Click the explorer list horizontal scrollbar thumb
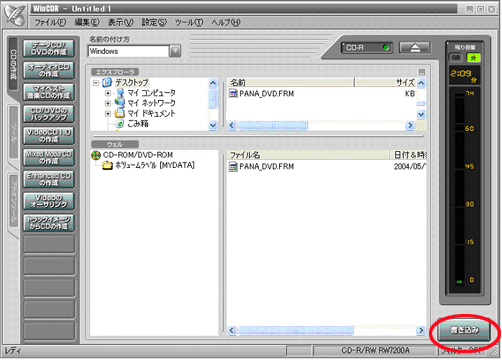This screenshot has width=502, height=360. (272, 125)
